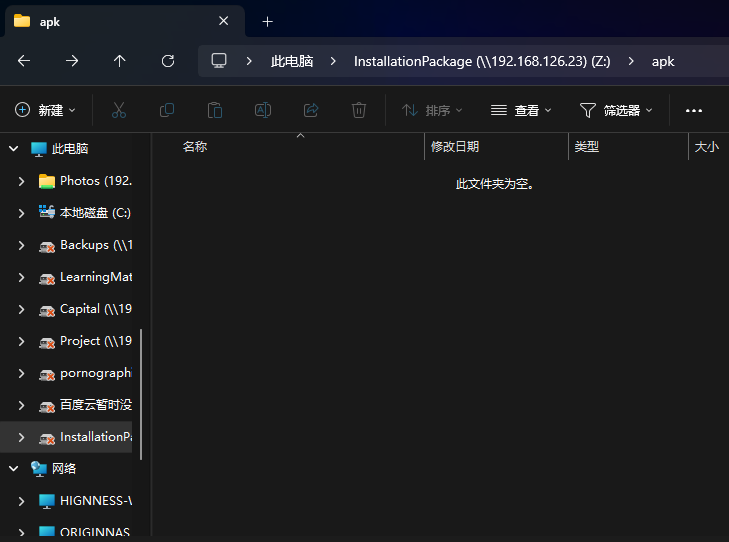Sort by 名称 column header
This screenshot has width=729, height=542.
[195, 146]
